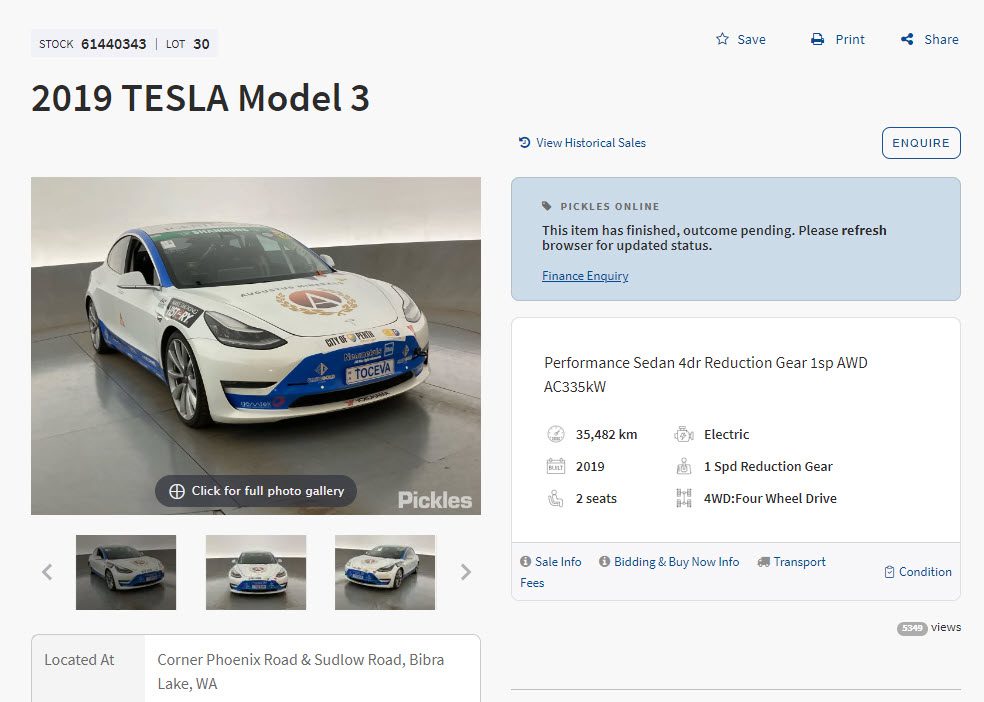The height and width of the screenshot is (702, 984).
Task: Click the View Historical Sales clock icon
Action: click(524, 143)
